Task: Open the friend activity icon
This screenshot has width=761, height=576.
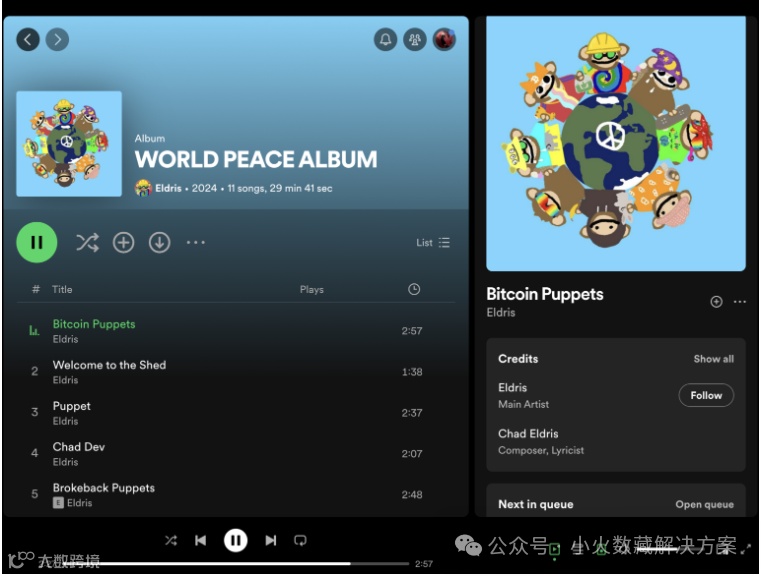Action: pyautogui.click(x=414, y=39)
